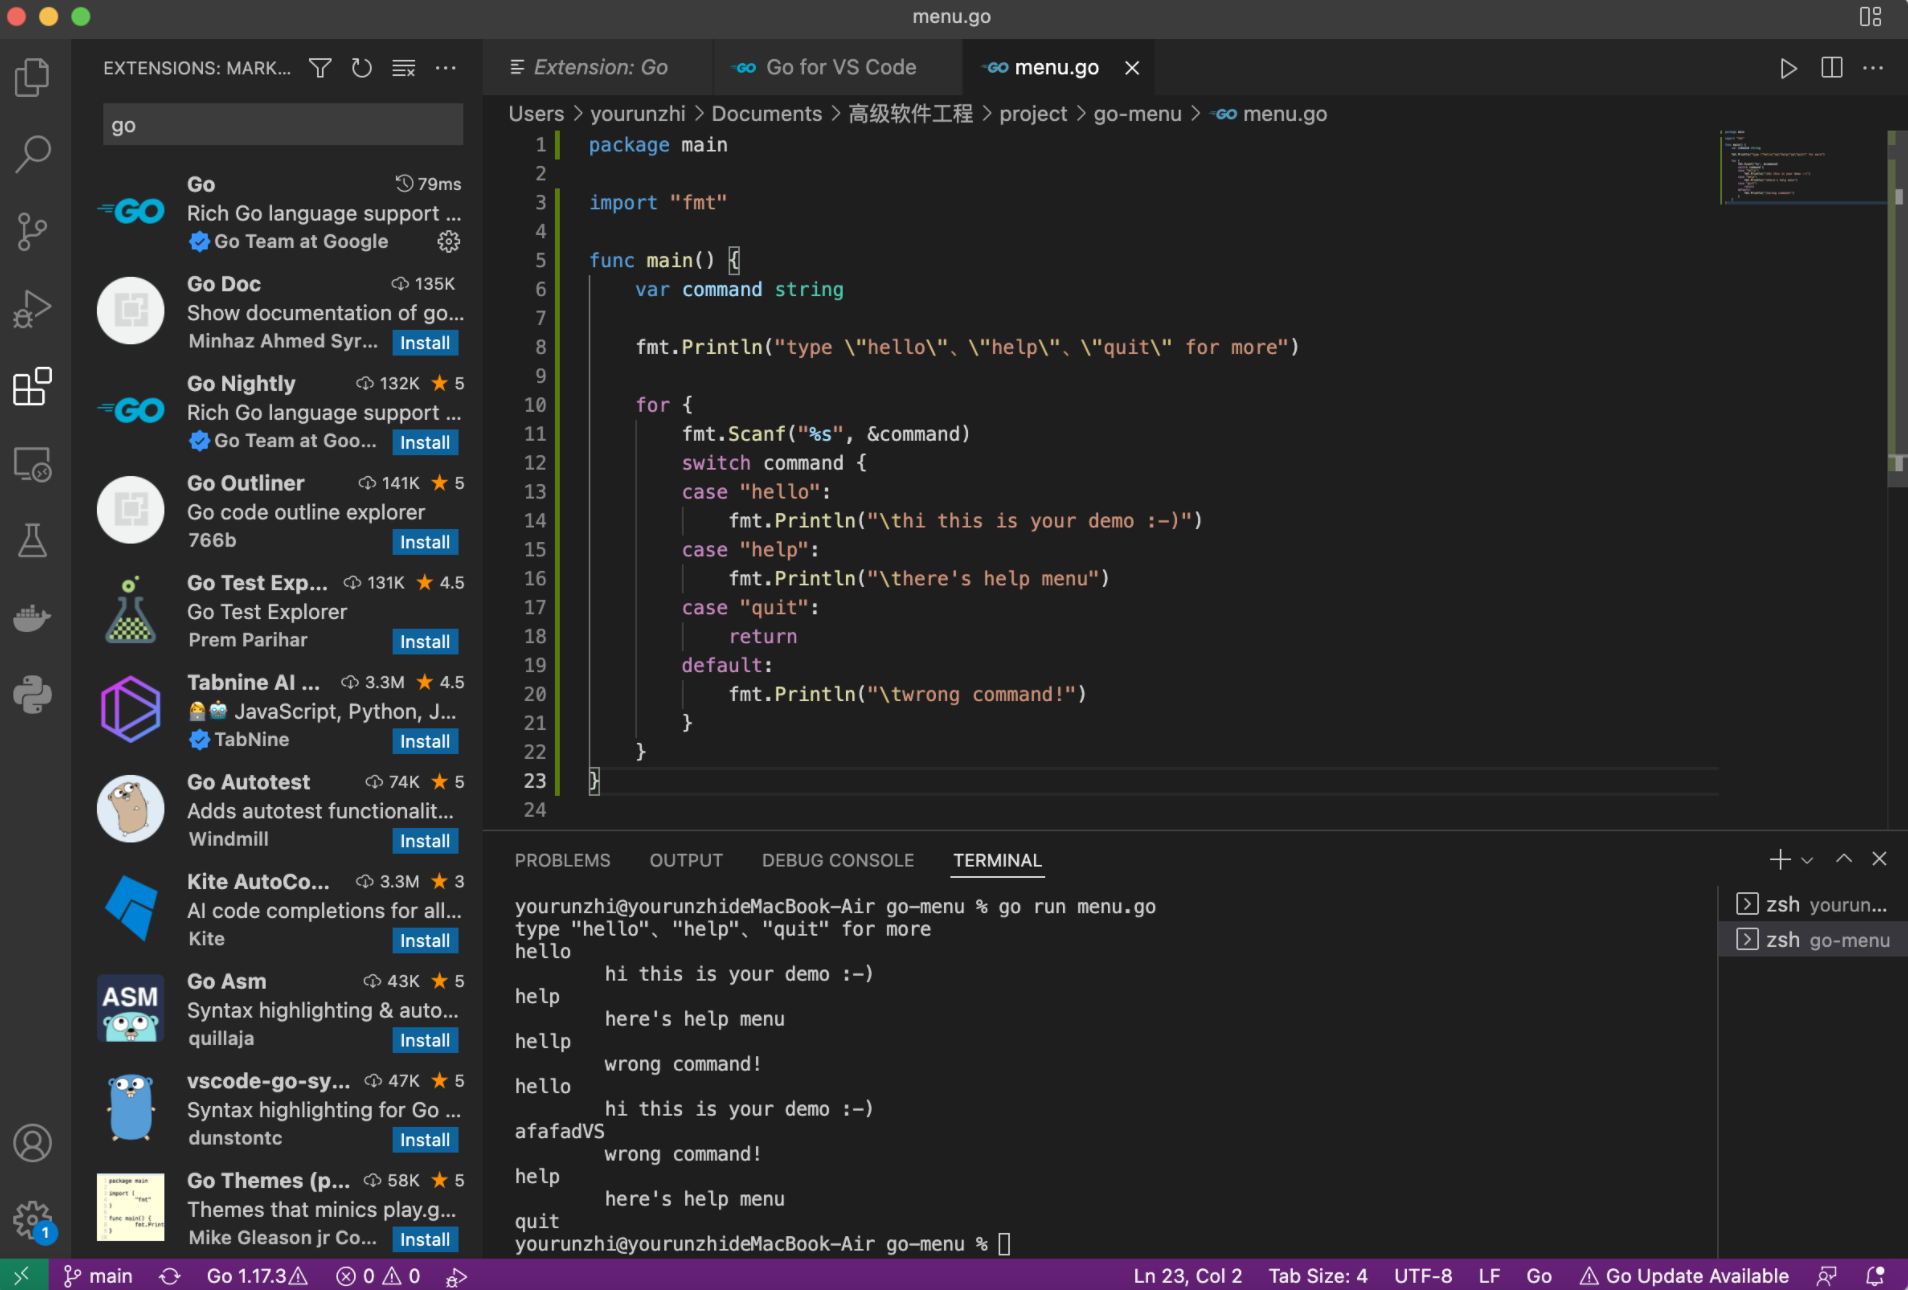Switch to Go for VS Code tab
Viewport: 1908px width, 1290px height.
[838, 67]
